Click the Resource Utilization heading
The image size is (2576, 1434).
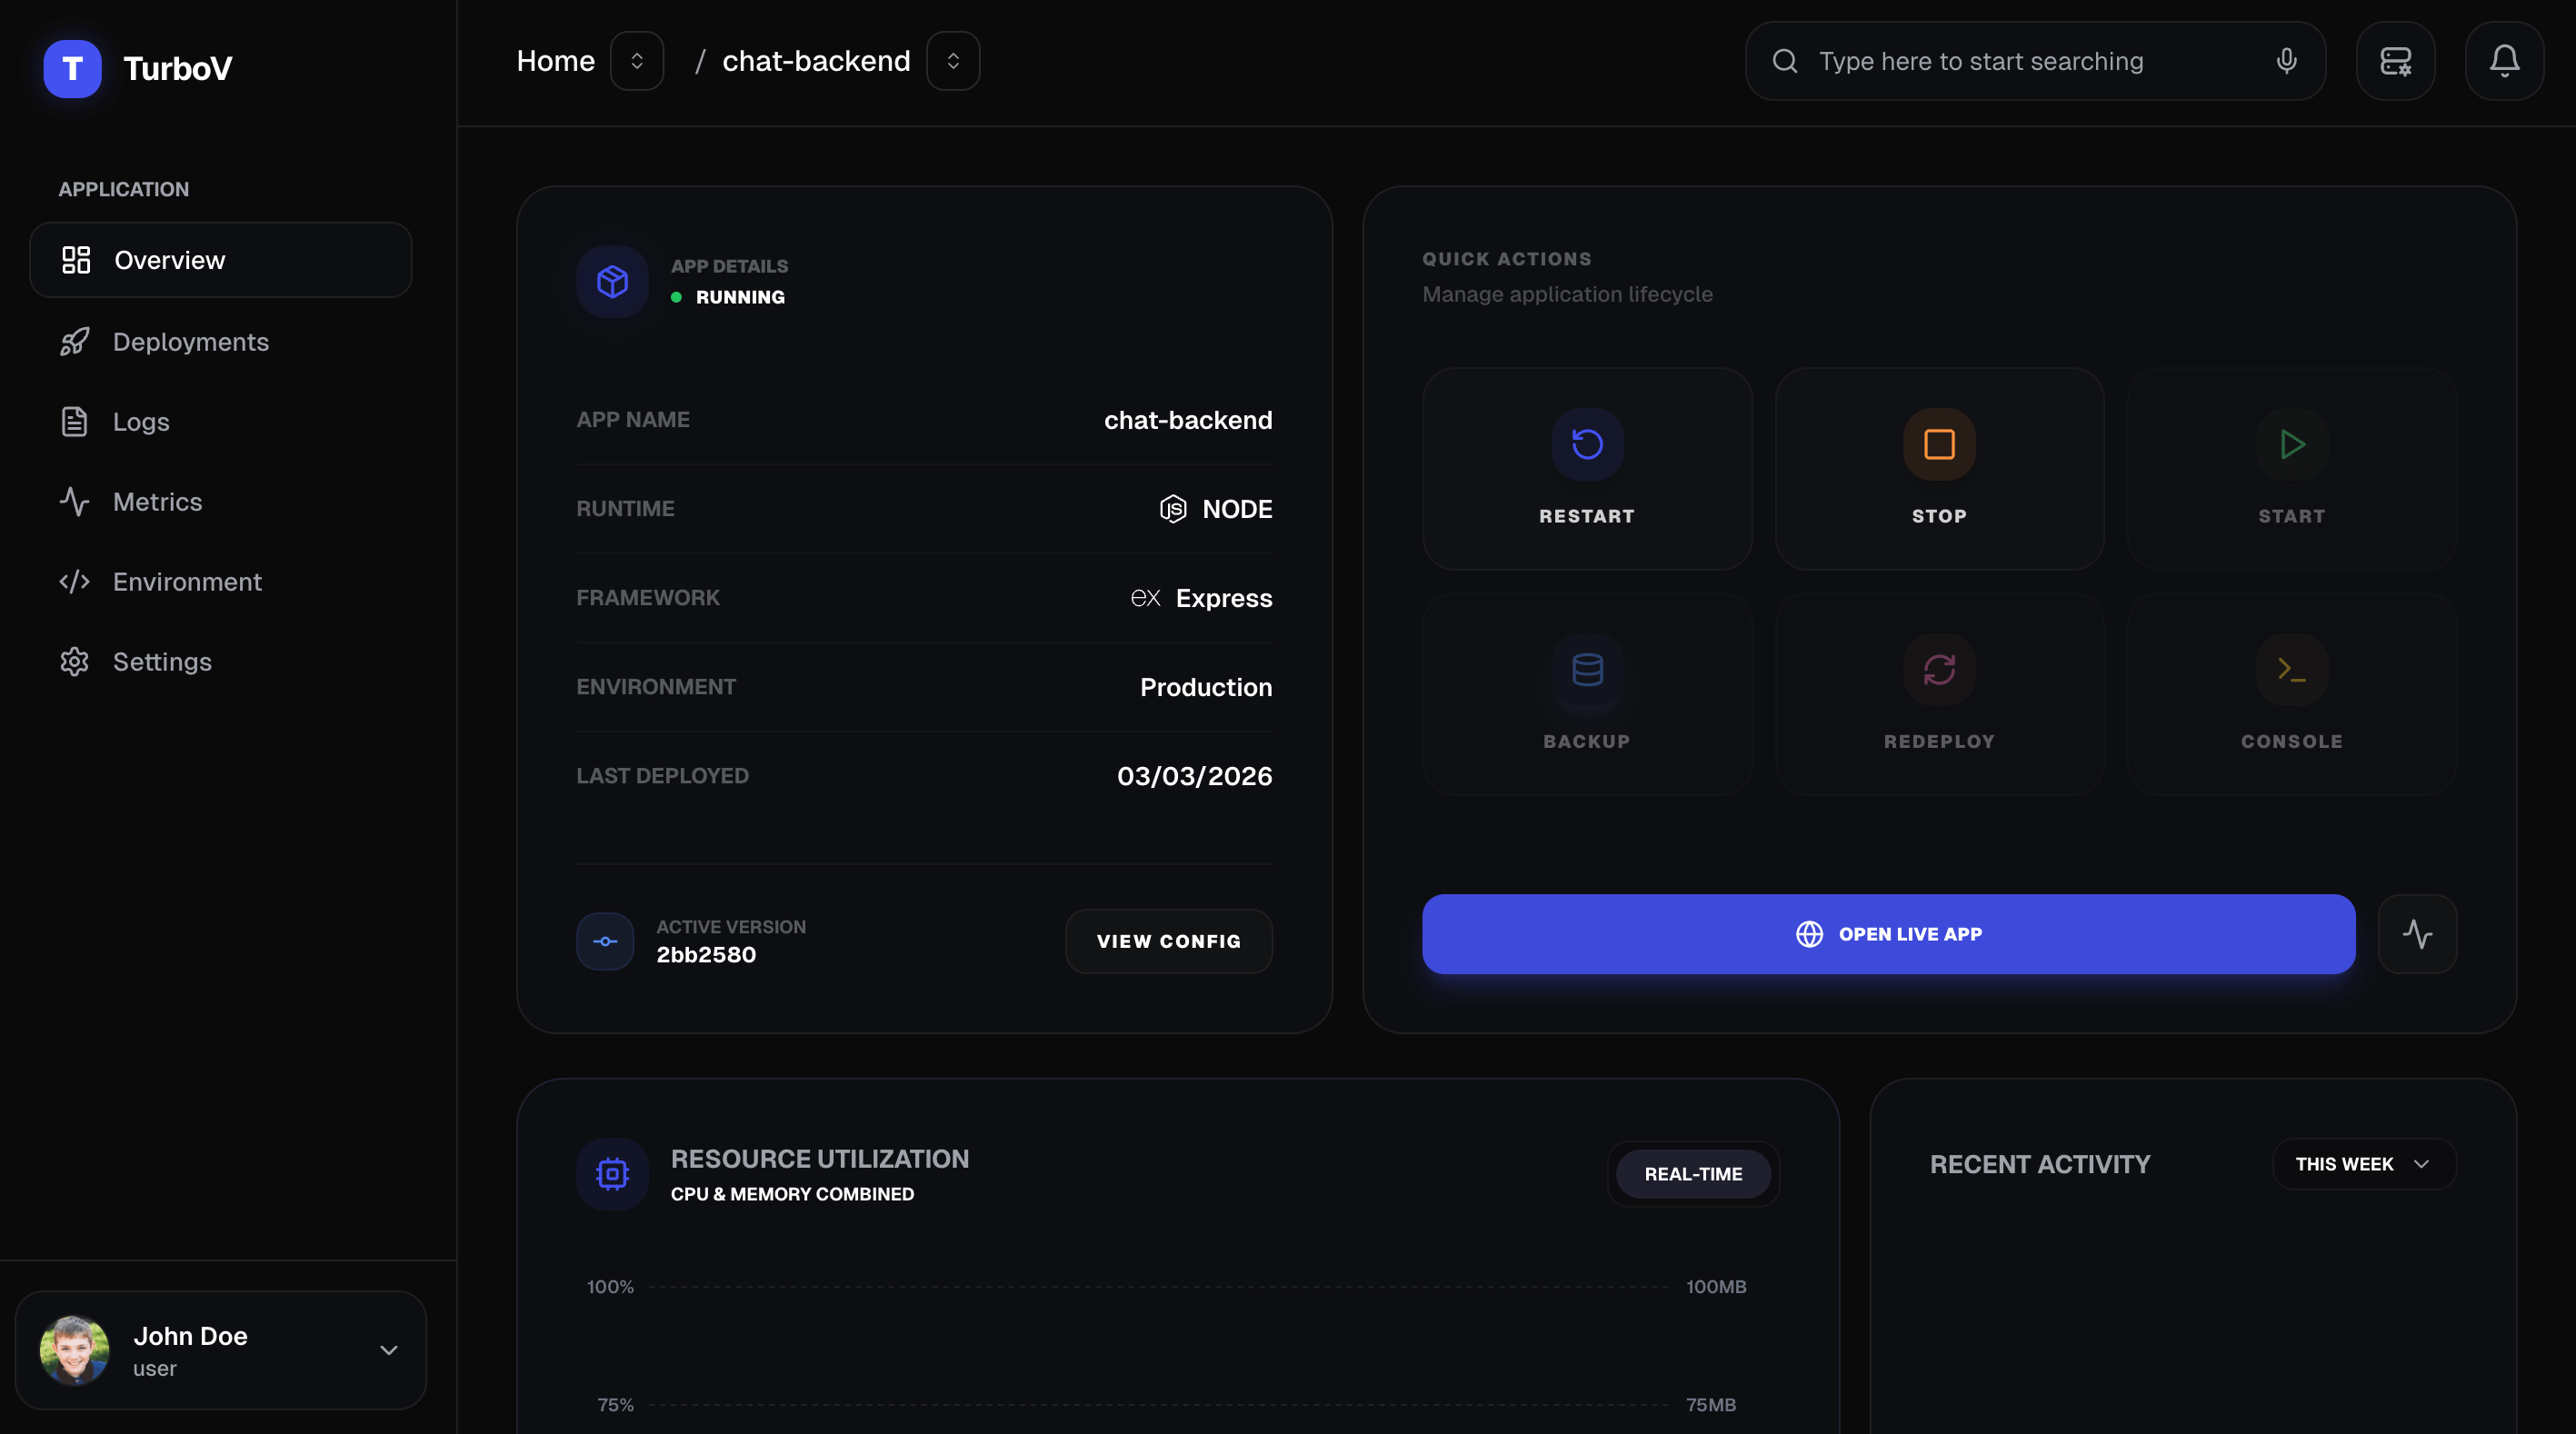[819, 1159]
